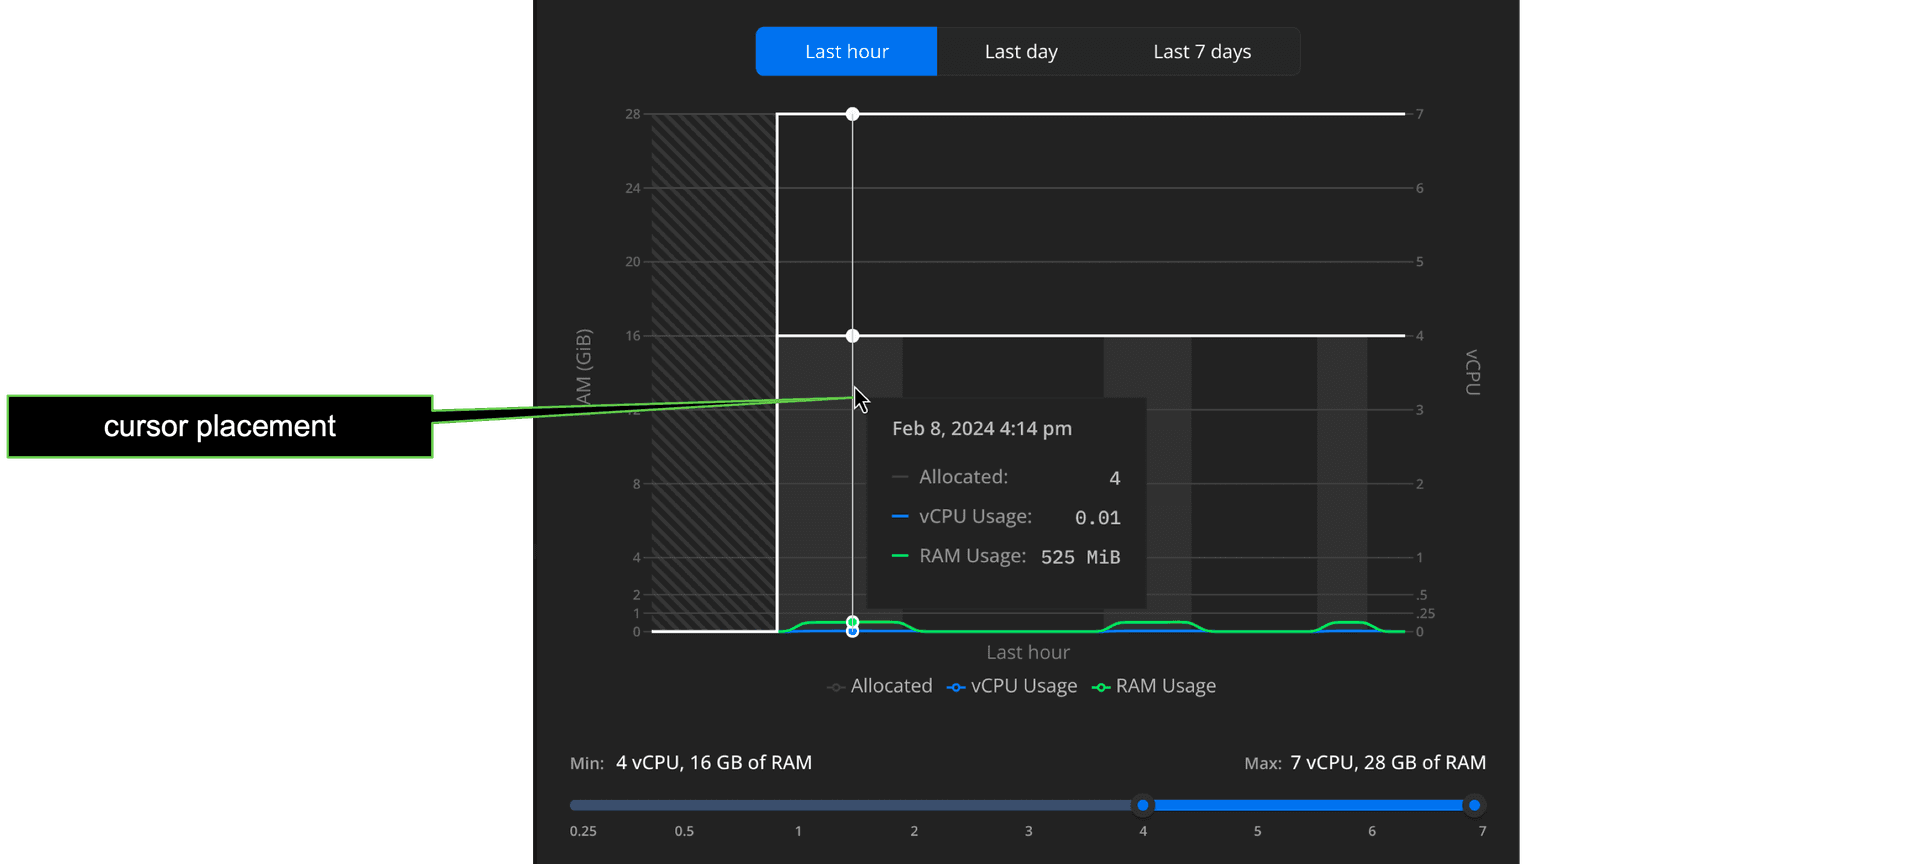Click the cursor placement annotation label
Screen dimensions: 1920x864
(x=220, y=427)
